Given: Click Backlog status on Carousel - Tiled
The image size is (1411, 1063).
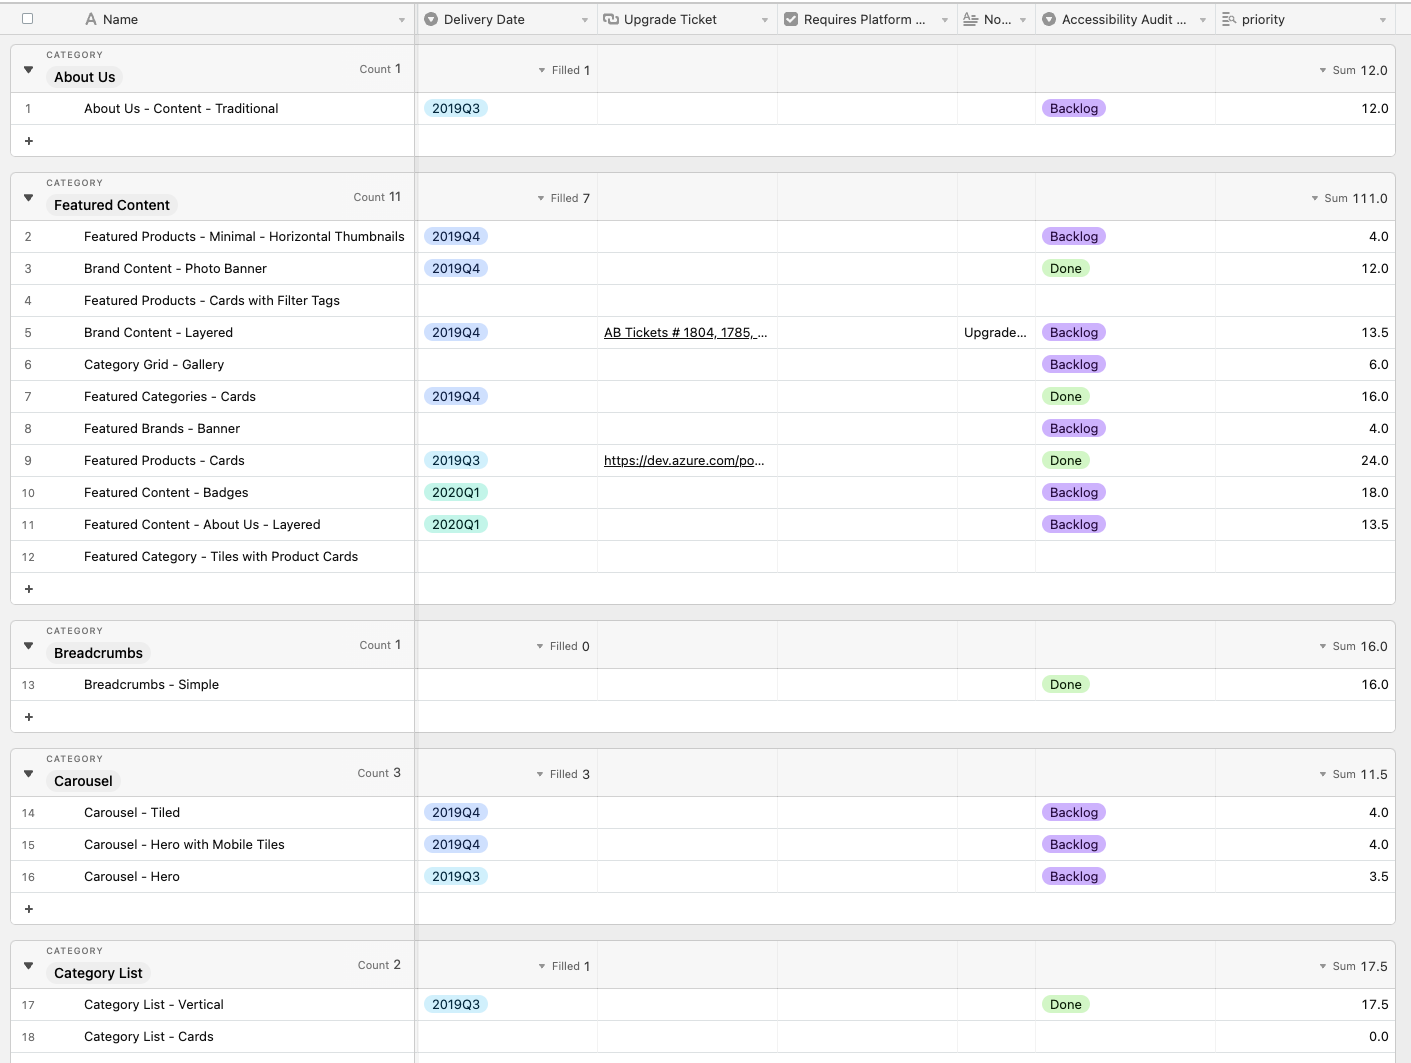Looking at the screenshot, I should pyautogui.click(x=1074, y=813).
